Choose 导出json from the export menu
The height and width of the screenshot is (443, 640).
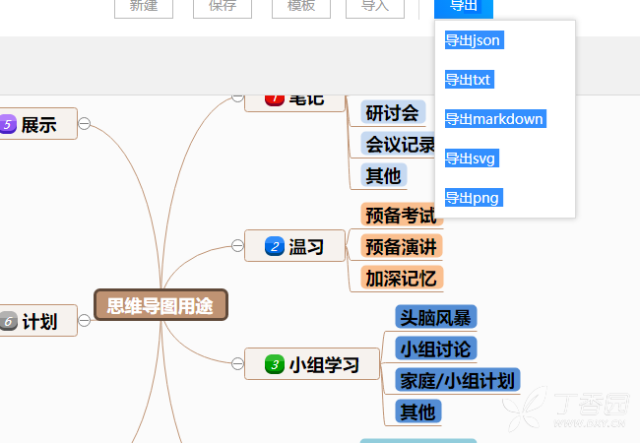473,40
